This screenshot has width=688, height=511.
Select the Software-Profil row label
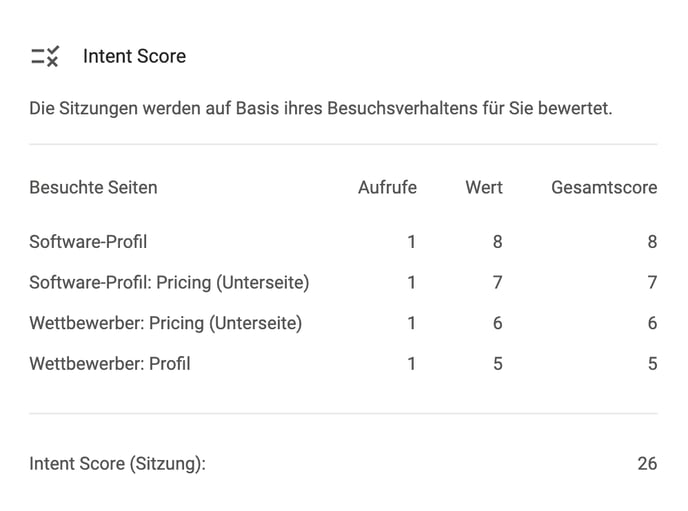(88, 242)
